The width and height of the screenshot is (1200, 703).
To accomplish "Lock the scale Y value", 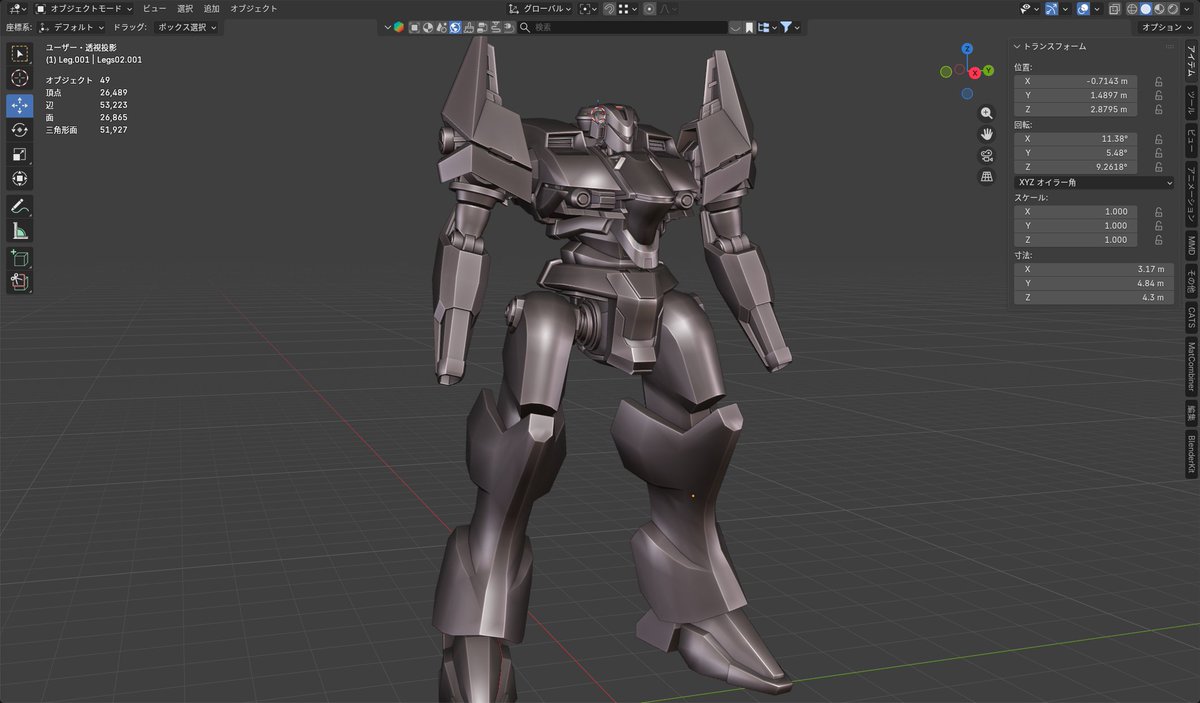I will pyautogui.click(x=1158, y=226).
